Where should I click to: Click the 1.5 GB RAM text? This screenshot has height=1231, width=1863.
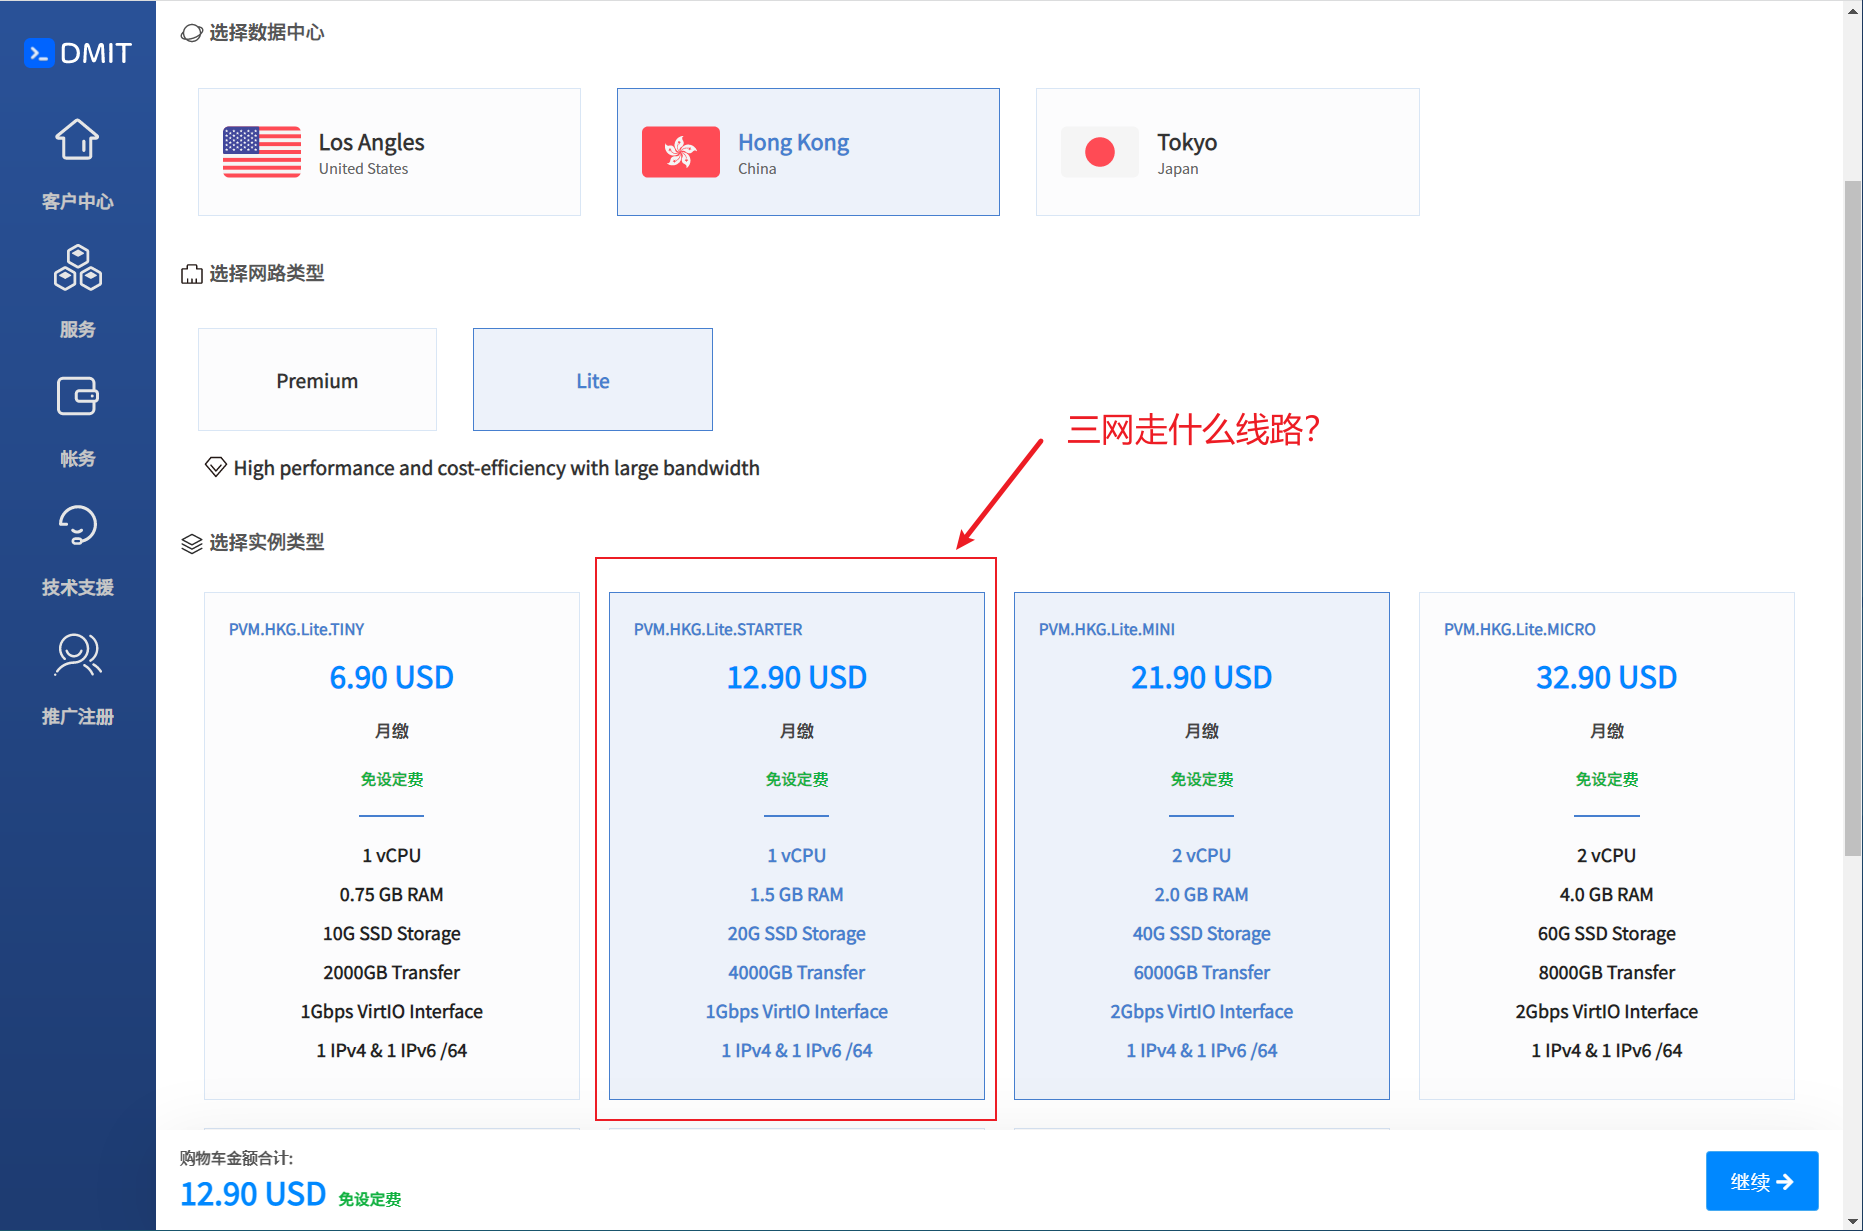pos(797,894)
